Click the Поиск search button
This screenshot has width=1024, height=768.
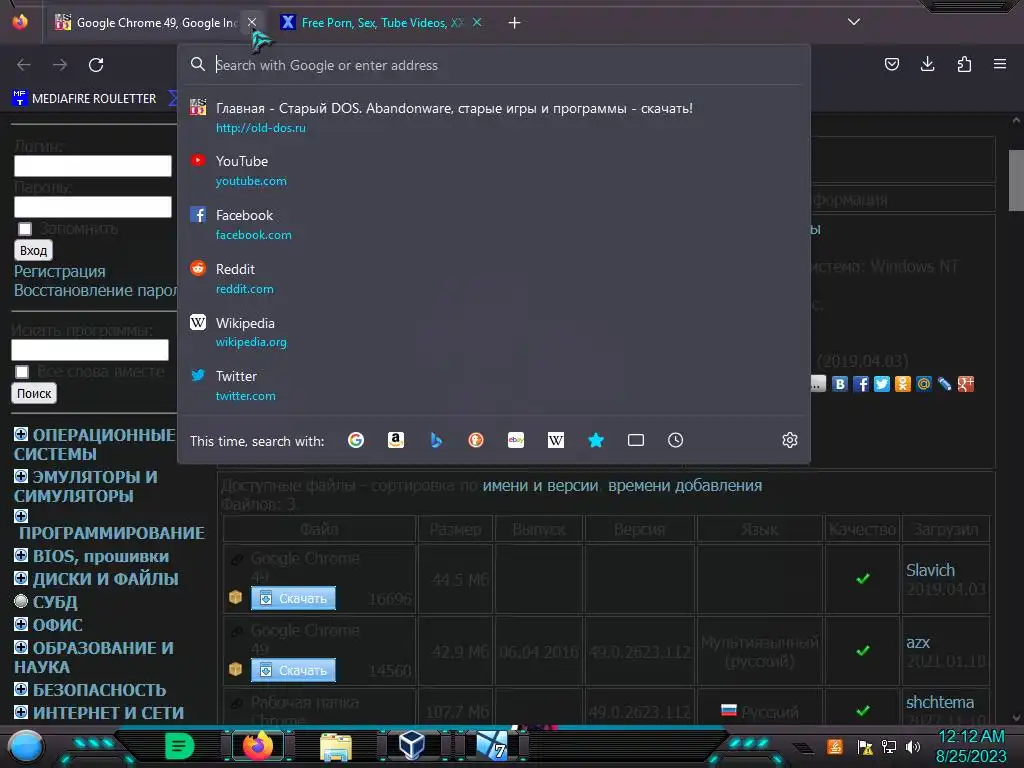34,393
